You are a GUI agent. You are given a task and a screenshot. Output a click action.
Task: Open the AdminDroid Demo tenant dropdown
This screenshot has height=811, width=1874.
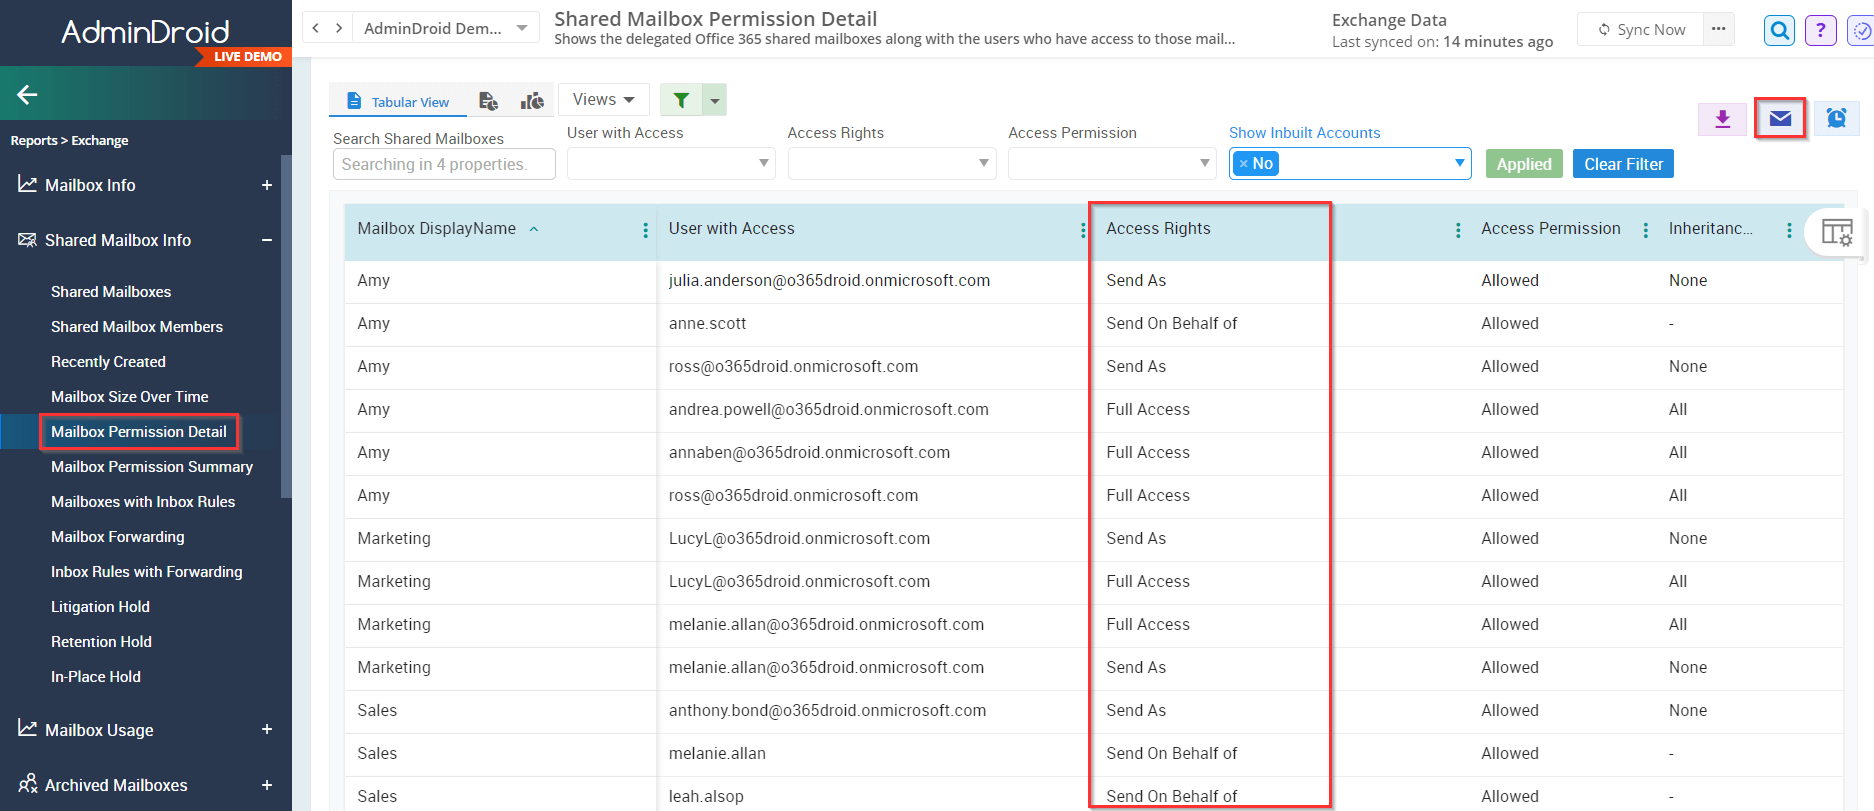point(445,28)
